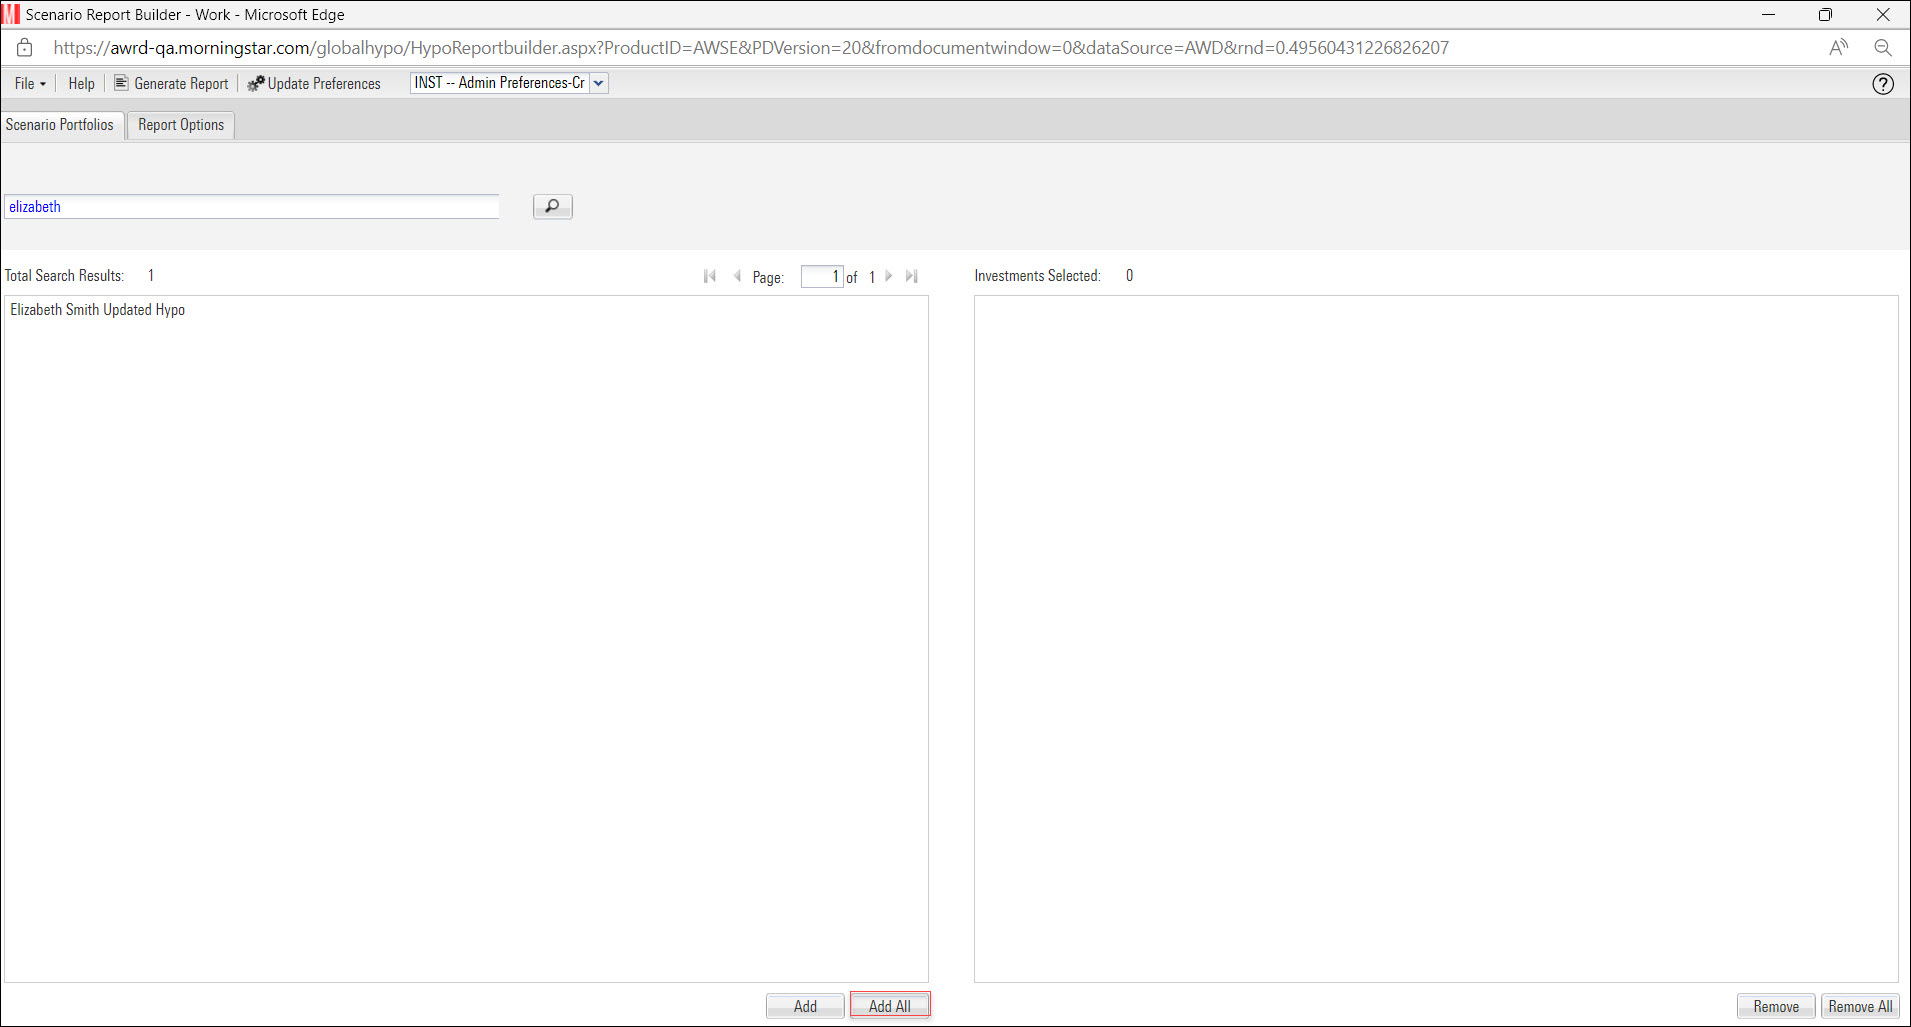This screenshot has height=1027, width=1911.
Task: Go to first page arrow
Action: pyautogui.click(x=710, y=276)
